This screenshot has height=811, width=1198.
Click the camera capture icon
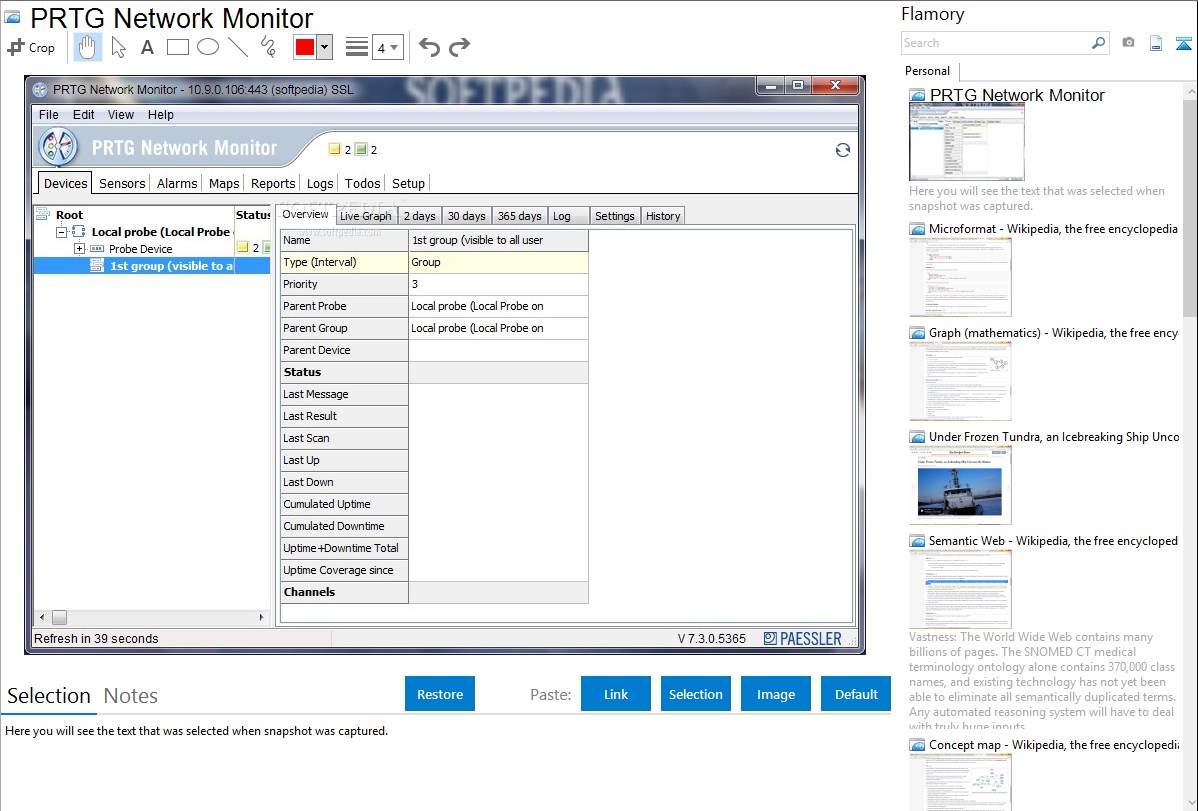pos(1128,43)
